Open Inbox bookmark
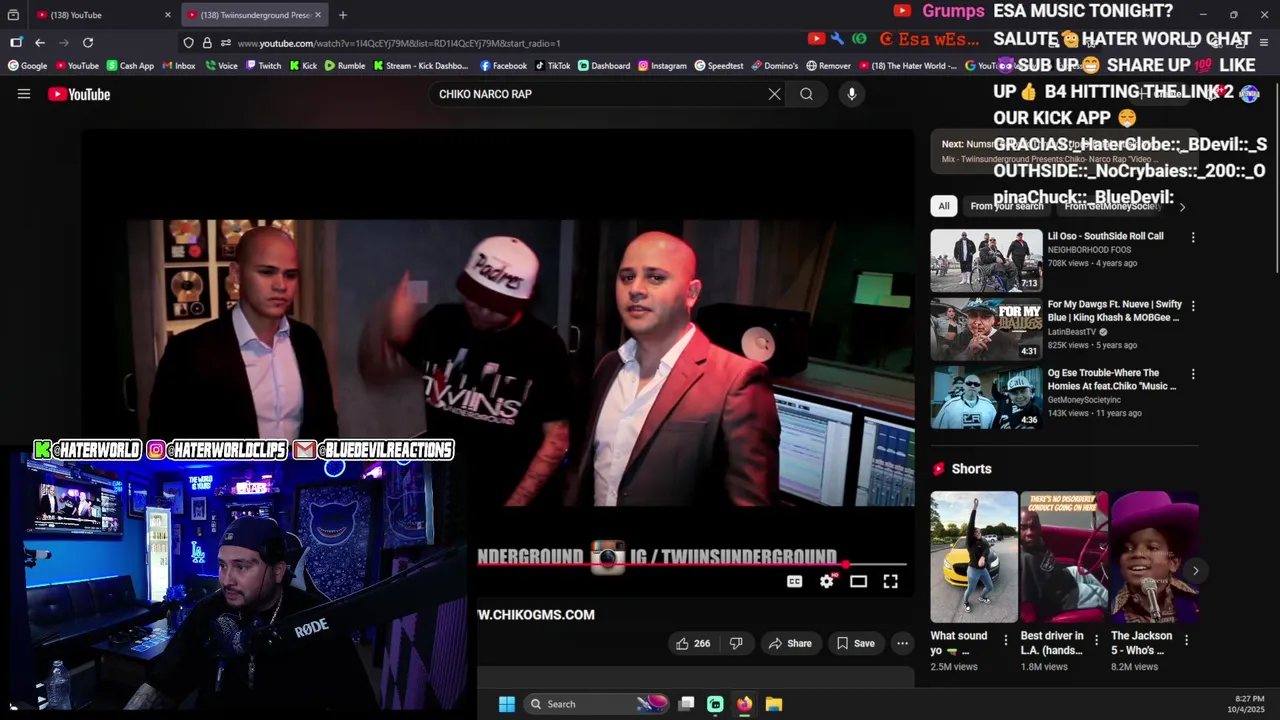Screen dimensions: 1280x720 [178, 66]
